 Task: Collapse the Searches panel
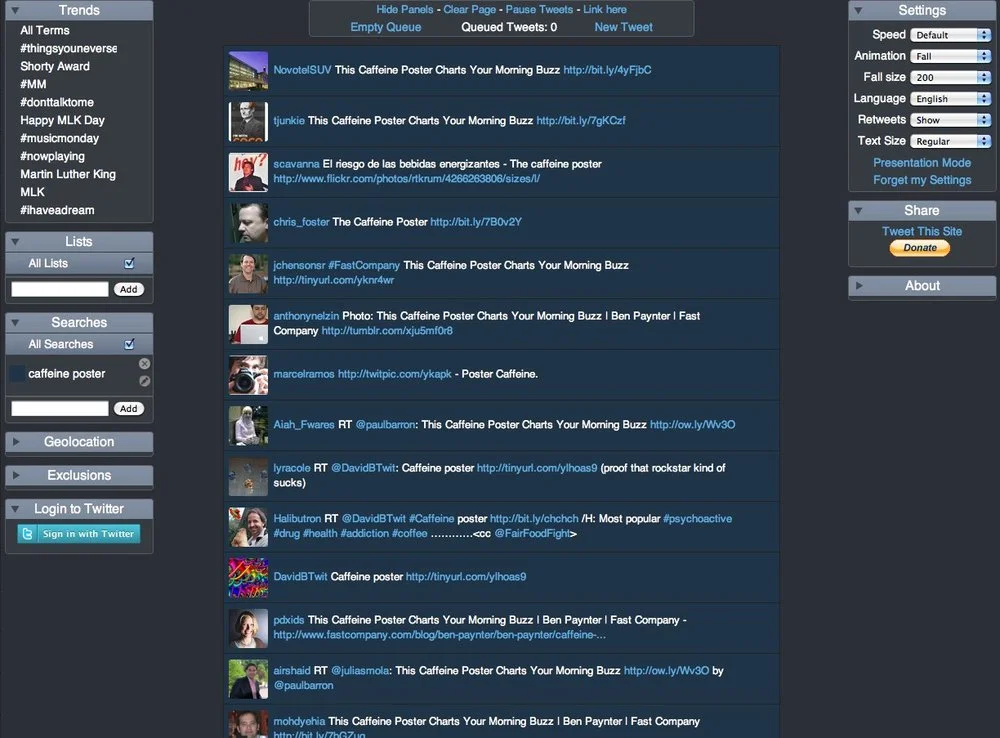pyautogui.click(x=15, y=323)
